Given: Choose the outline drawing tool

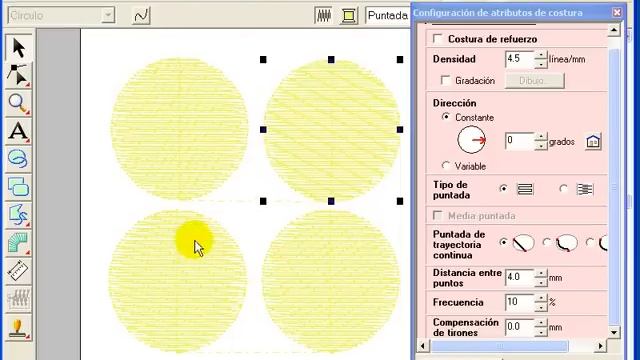Looking at the screenshot, I should [18, 215].
